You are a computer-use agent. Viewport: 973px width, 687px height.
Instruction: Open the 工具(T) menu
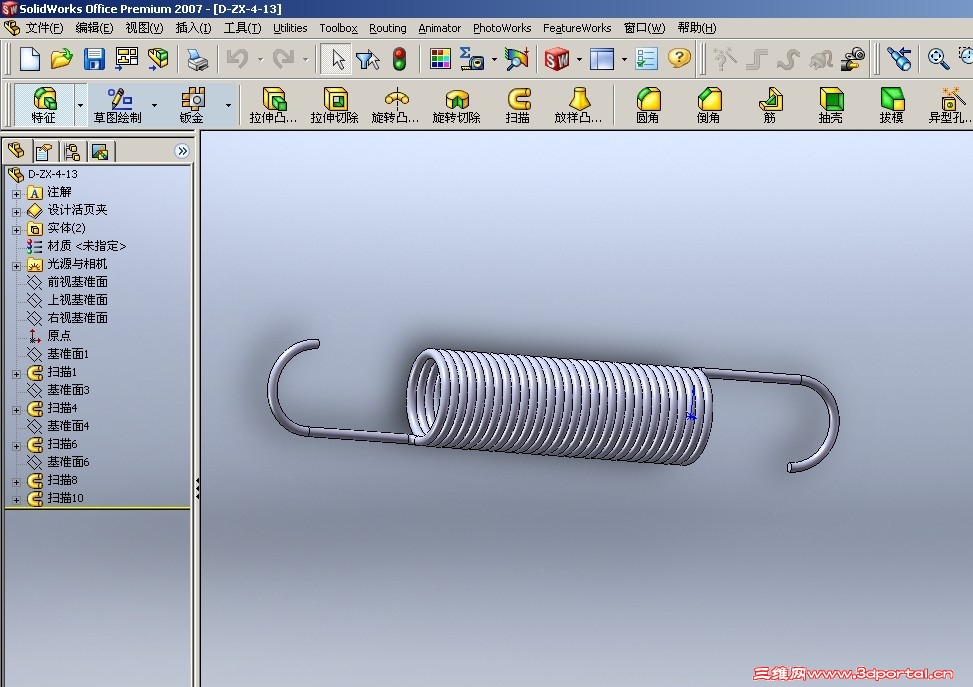click(x=242, y=28)
